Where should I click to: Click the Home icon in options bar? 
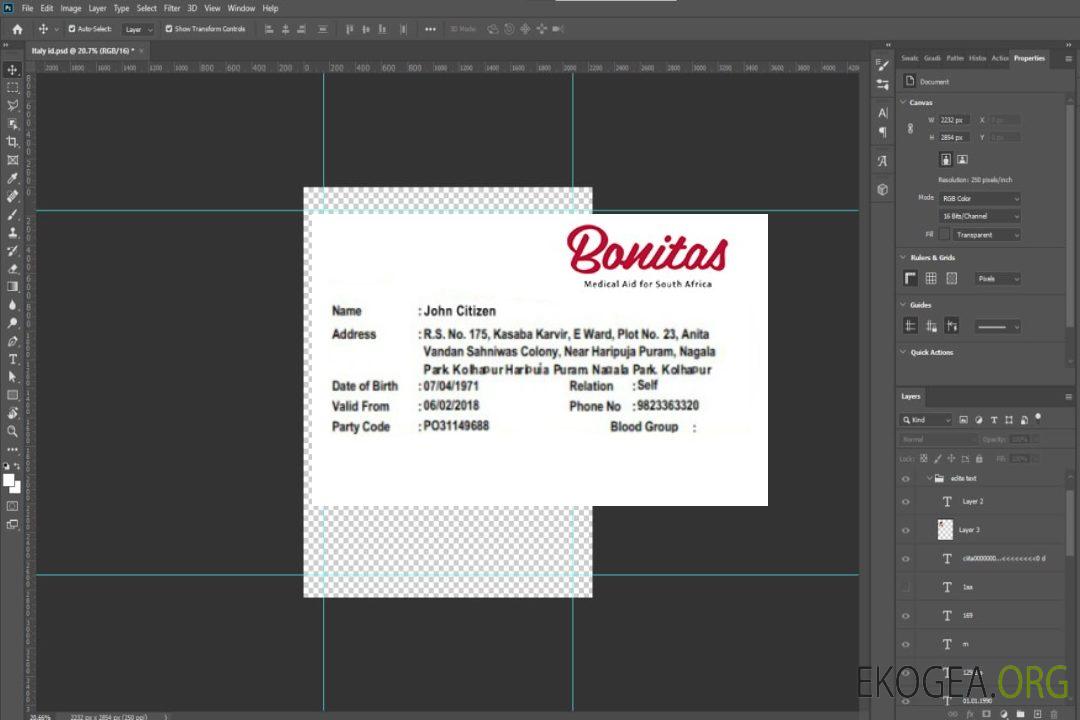tap(17, 29)
